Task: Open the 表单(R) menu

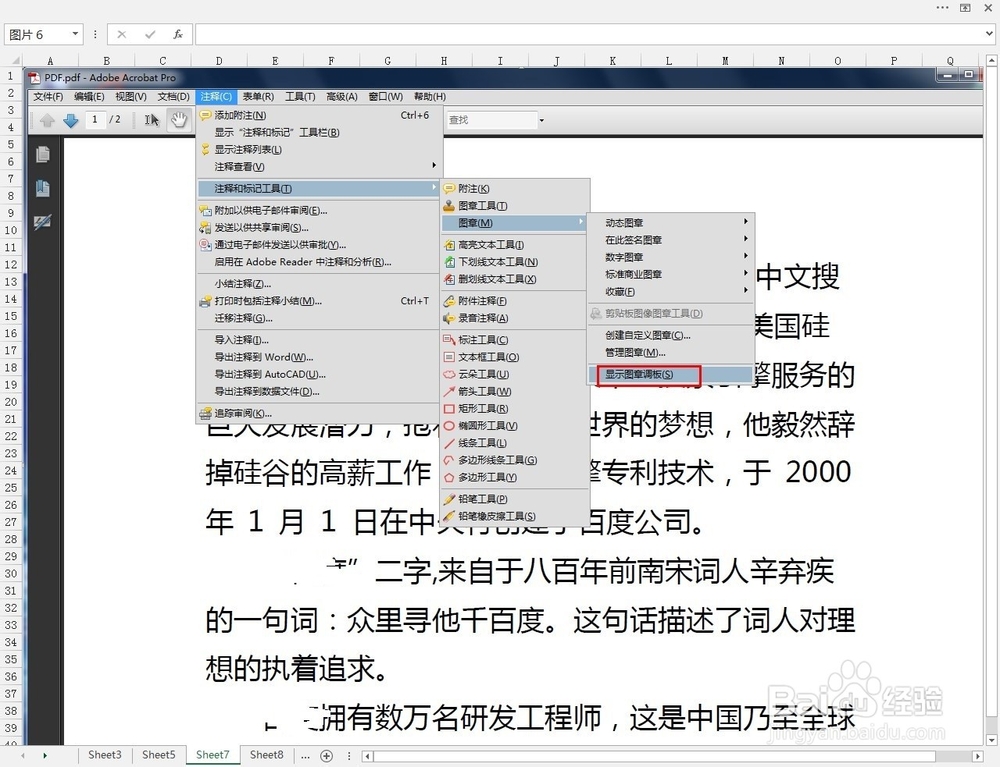Action: tap(258, 97)
